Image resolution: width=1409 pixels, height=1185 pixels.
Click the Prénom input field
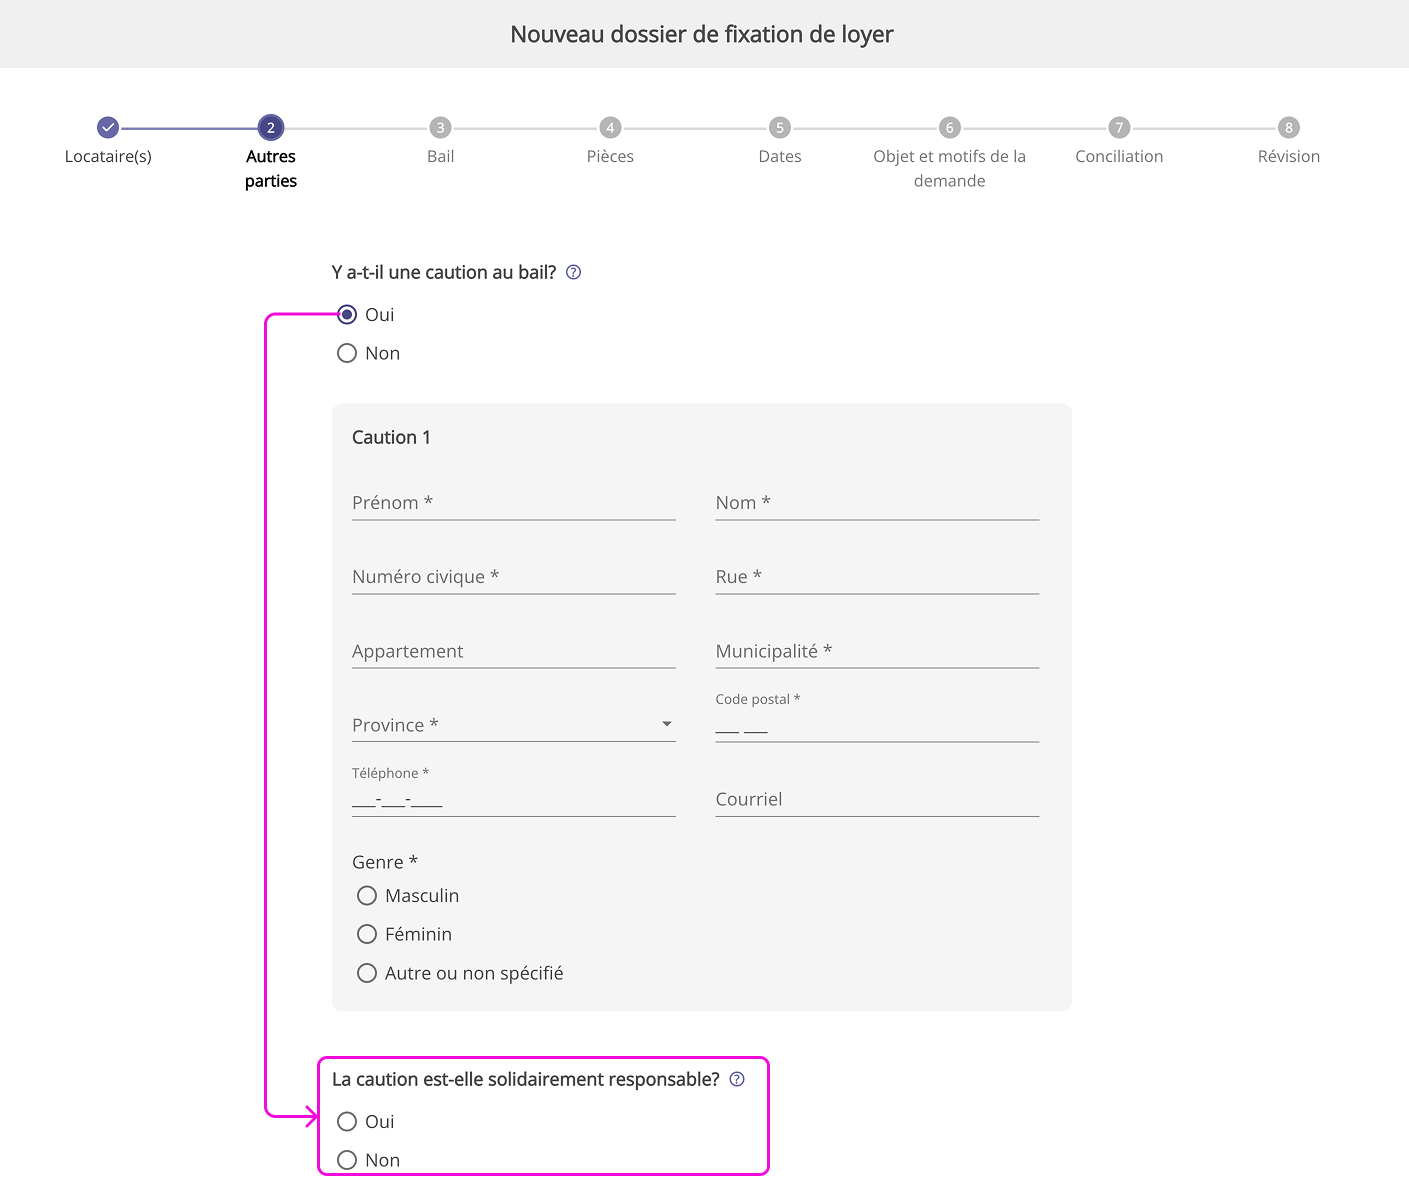513,503
